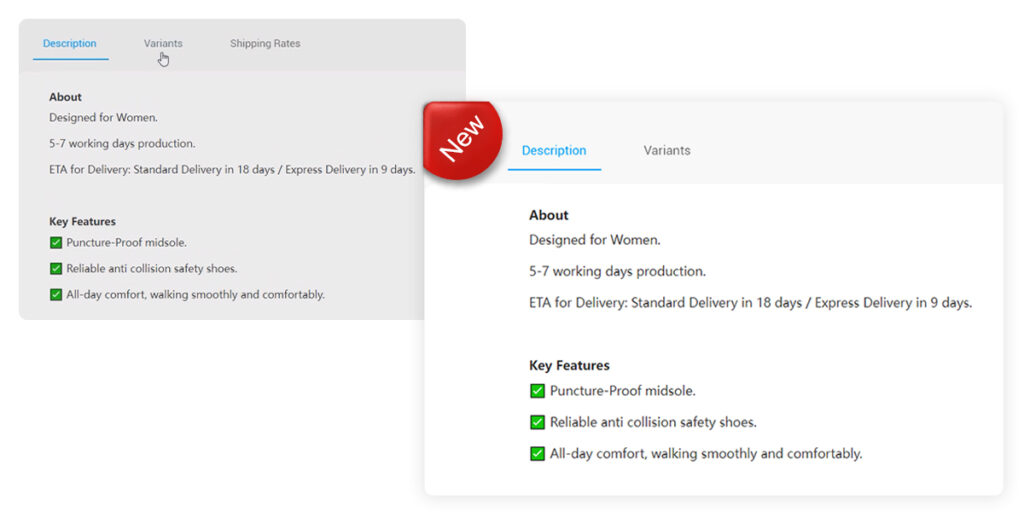Viewport: 1024px width, 512px height.
Task: Select 'Reliable anti collision safety shoes.' in old panel
Action: coord(152,268)
